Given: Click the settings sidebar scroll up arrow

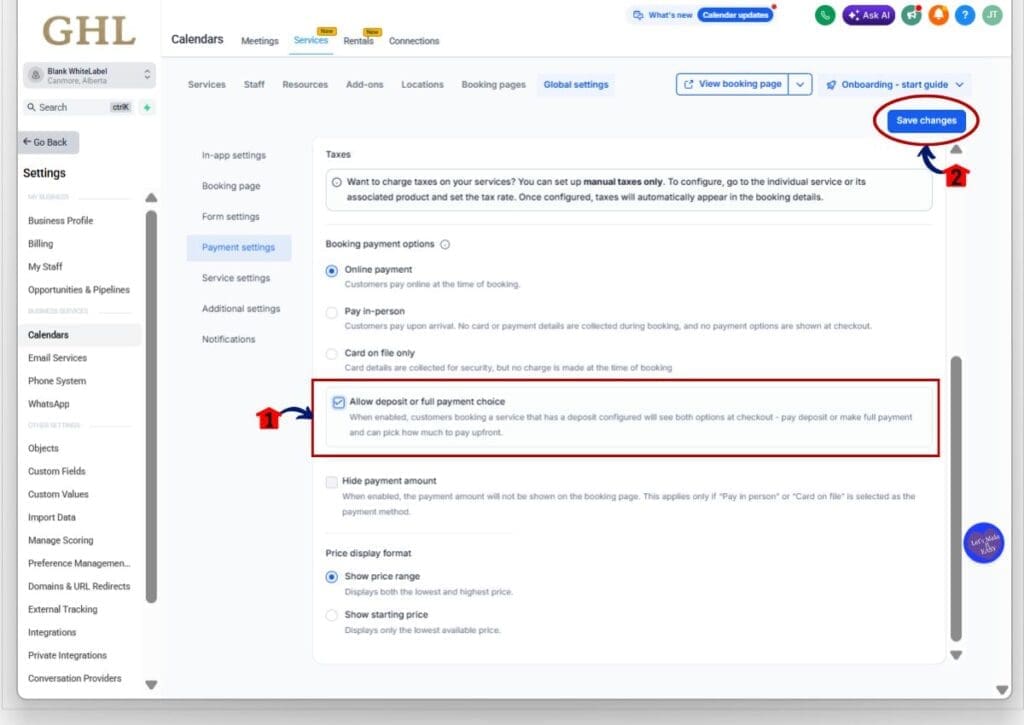Looking at the screenshot, I should [151, 198].
